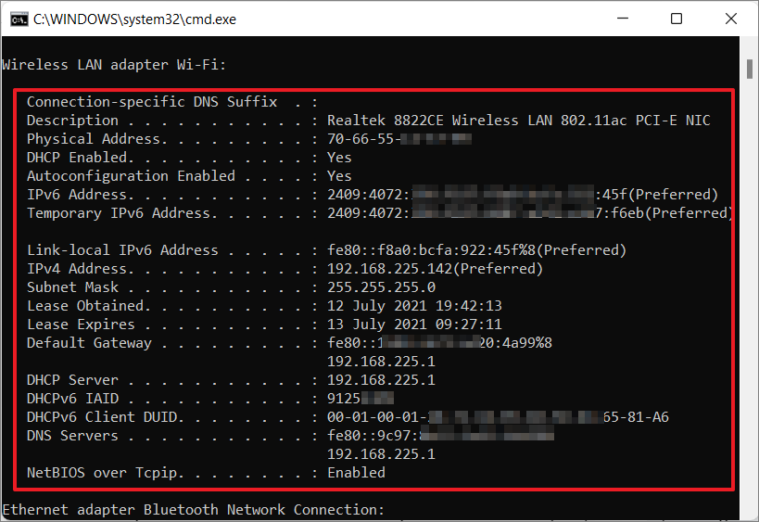The image size is (759, 522).
Task: Click the DHCPv6 IAID value 9125
Action: click(x=360, y=399)
